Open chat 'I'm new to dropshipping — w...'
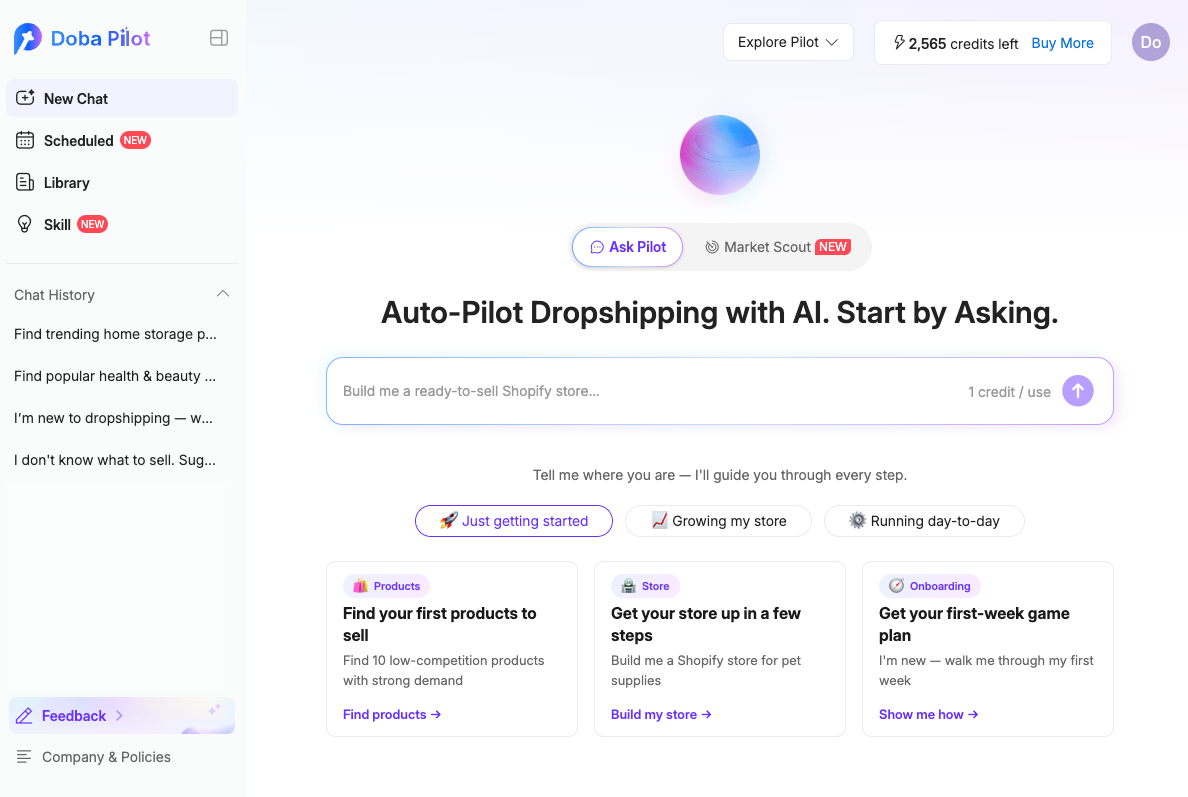 [114, 418]
